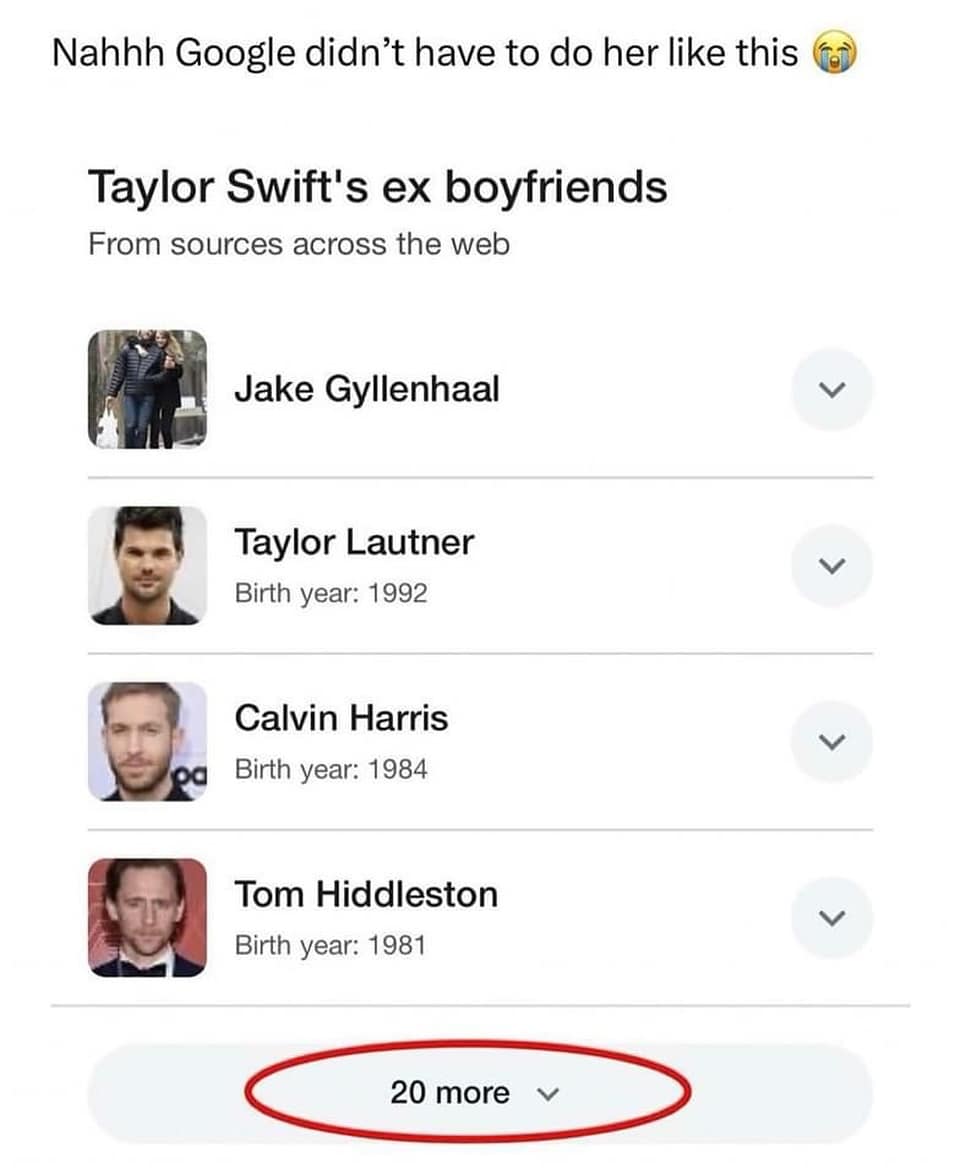Screen dimensions: 960x1174
Task: Click the "Taylor Swift's ex boyfriends" heading
Action: click(377, 187)
